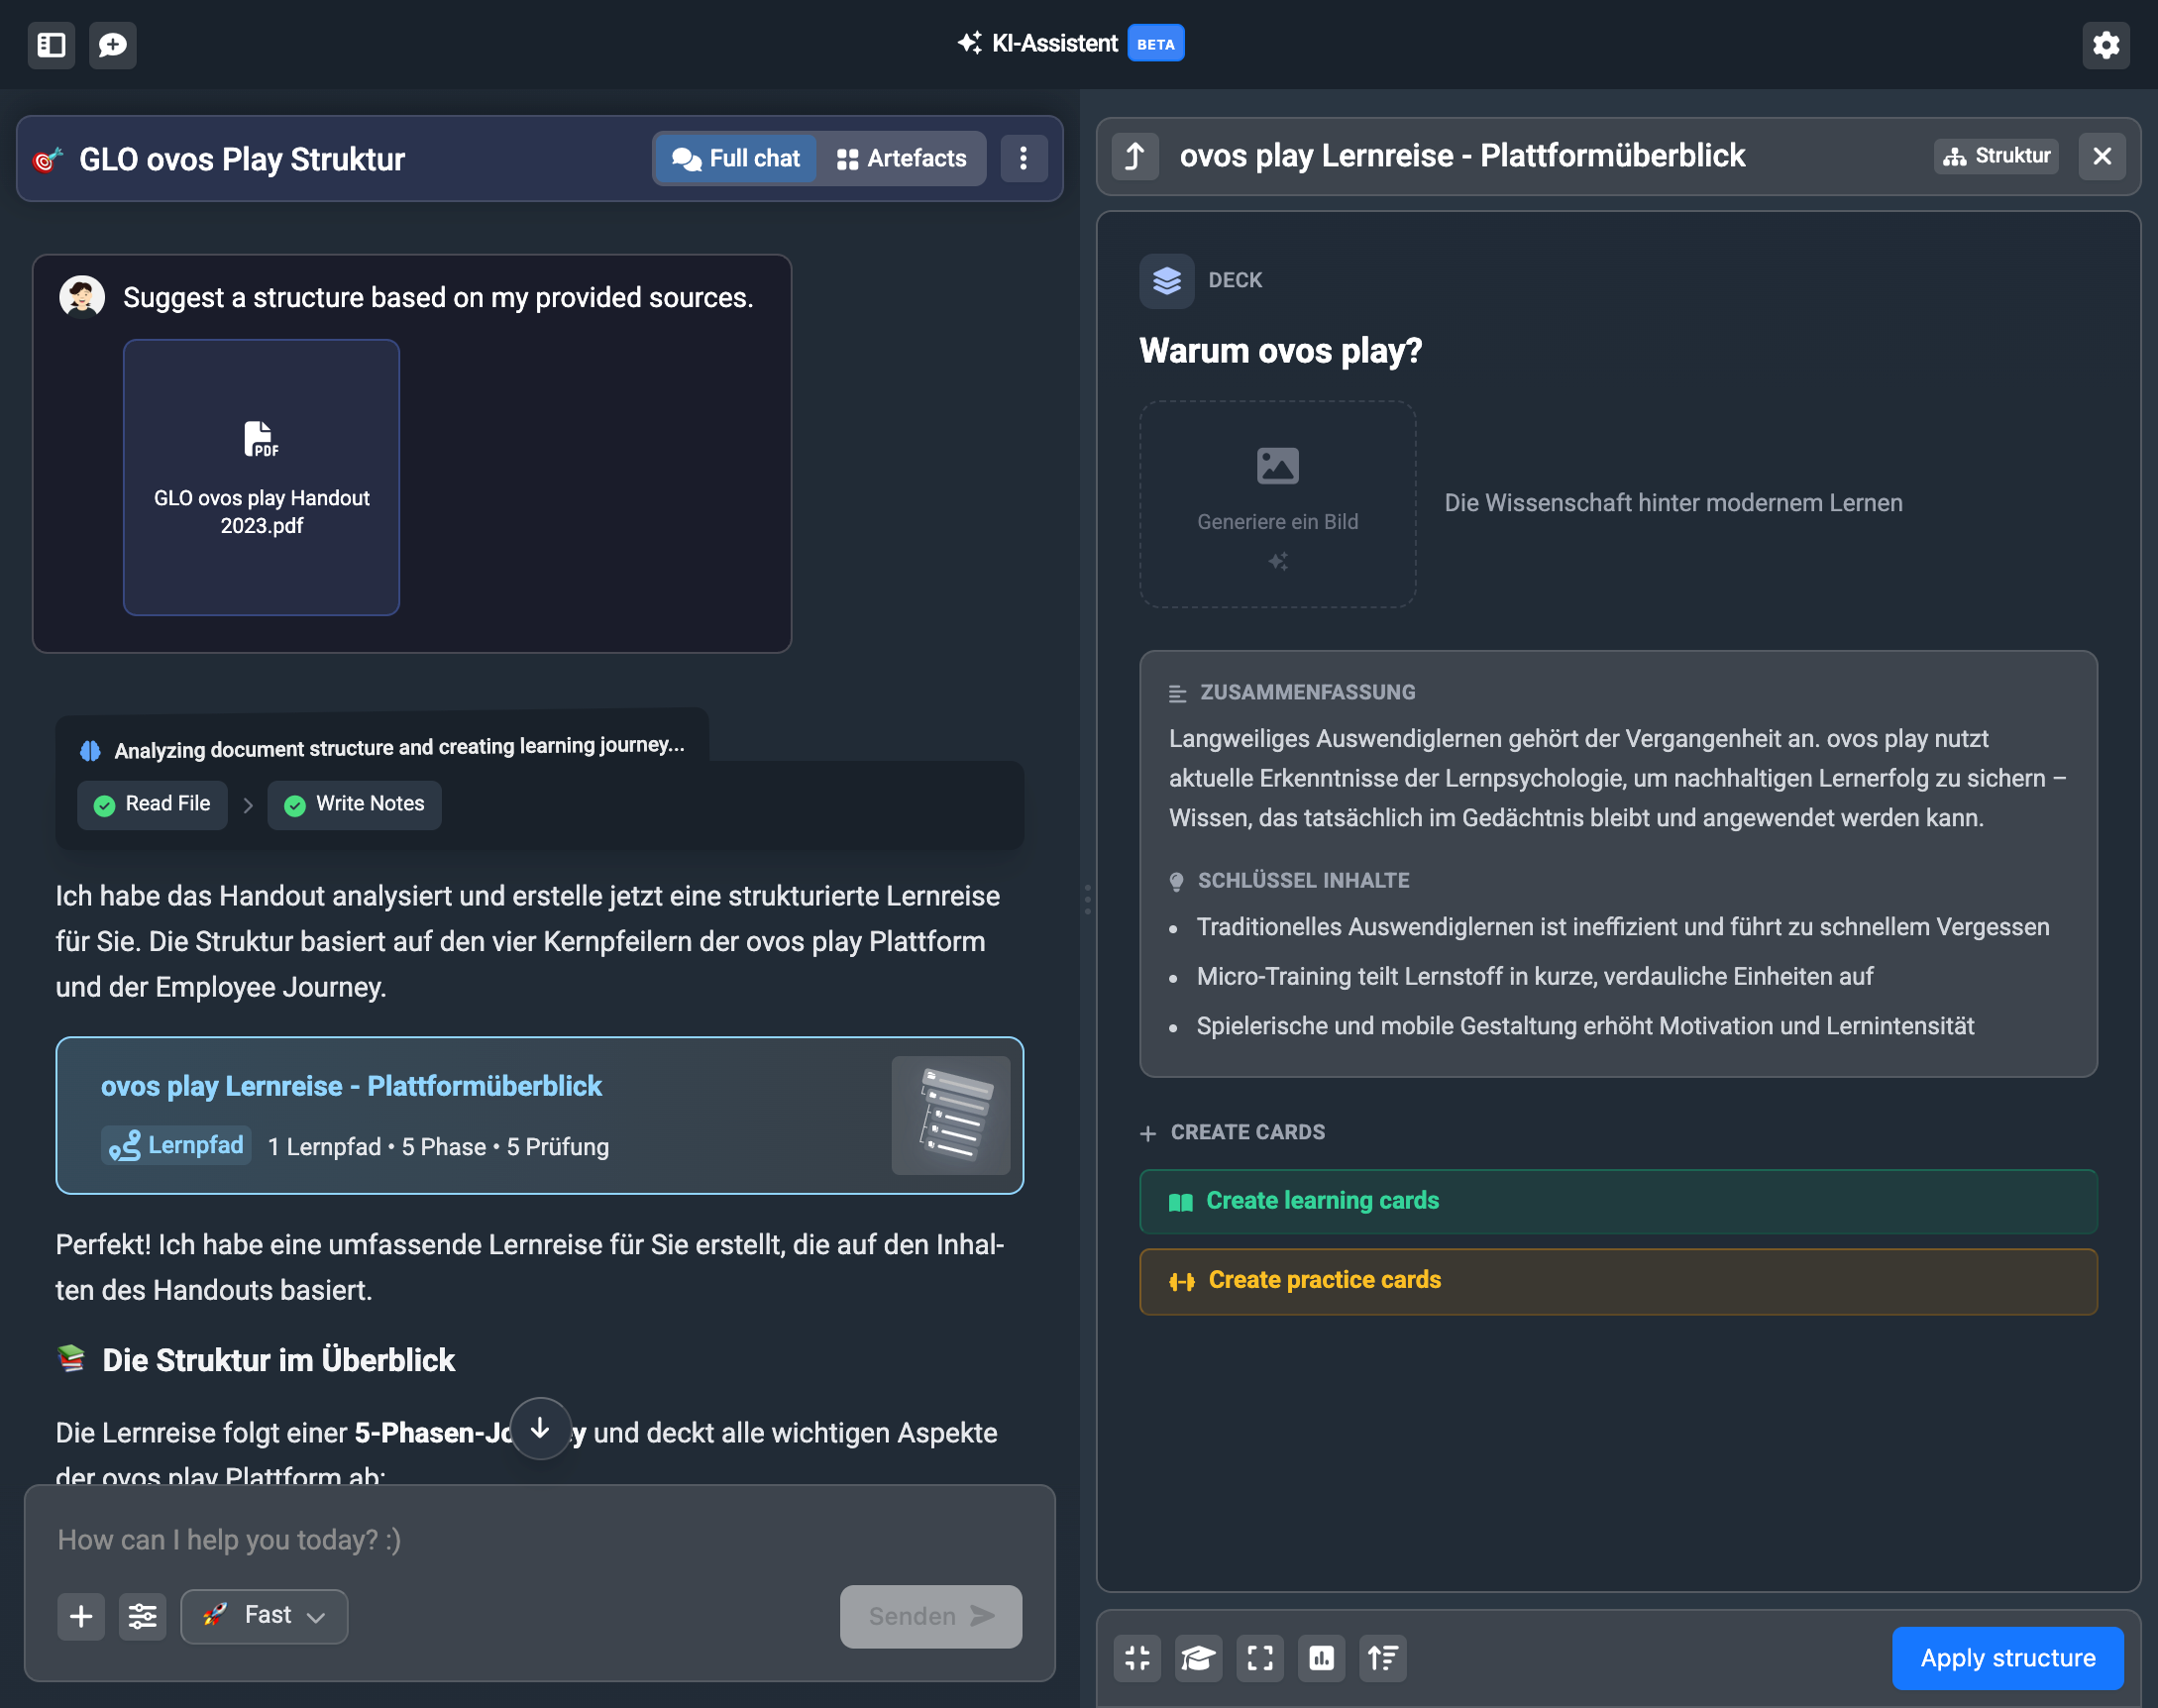2158x1708 pixels.
Task: Open the Fast model dropdown
Action: click(264, 1616)
